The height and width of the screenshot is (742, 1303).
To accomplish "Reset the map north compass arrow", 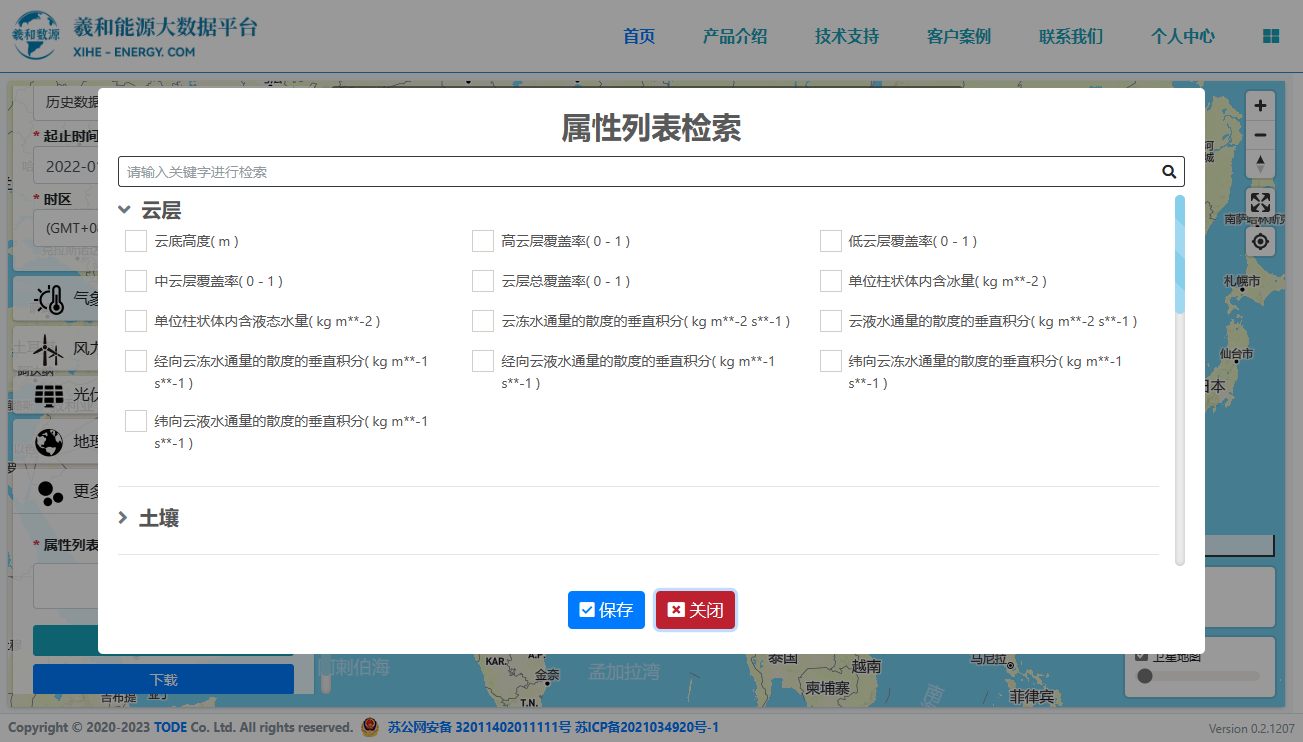I will [1260, 164].
